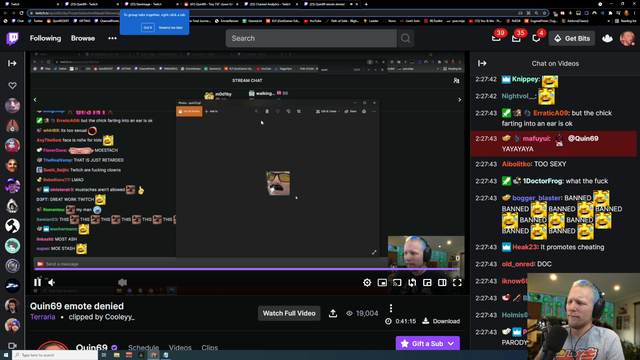Open the Browse page
640x360 pixels.
[83, 38]
